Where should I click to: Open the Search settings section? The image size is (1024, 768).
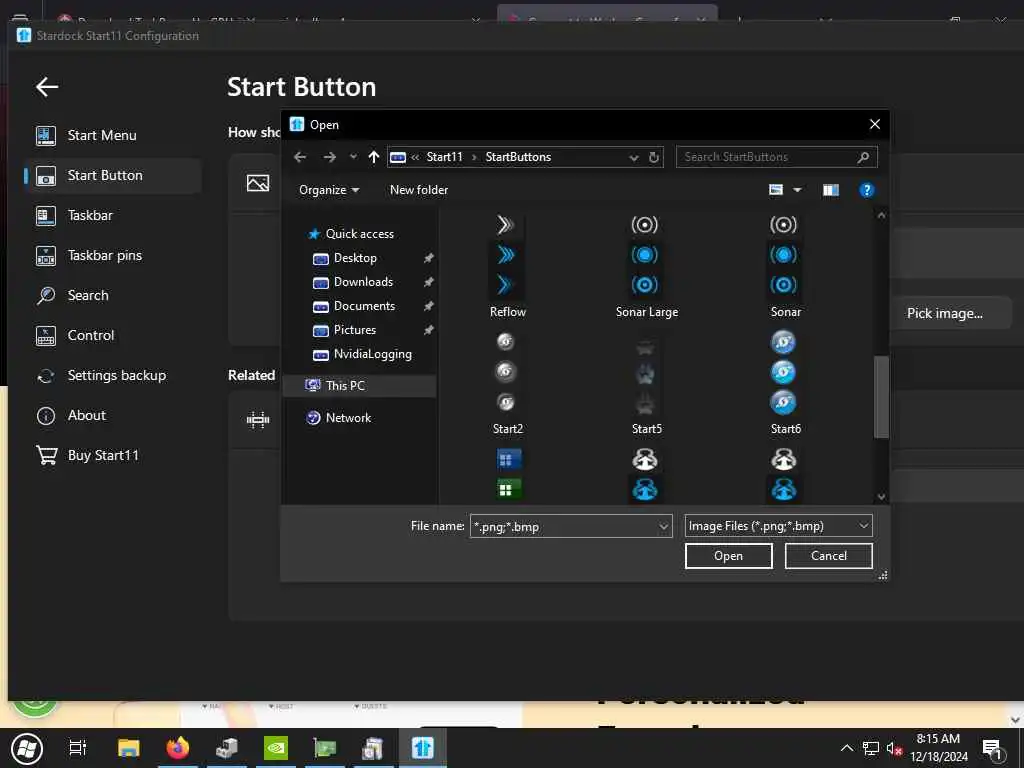112,295
